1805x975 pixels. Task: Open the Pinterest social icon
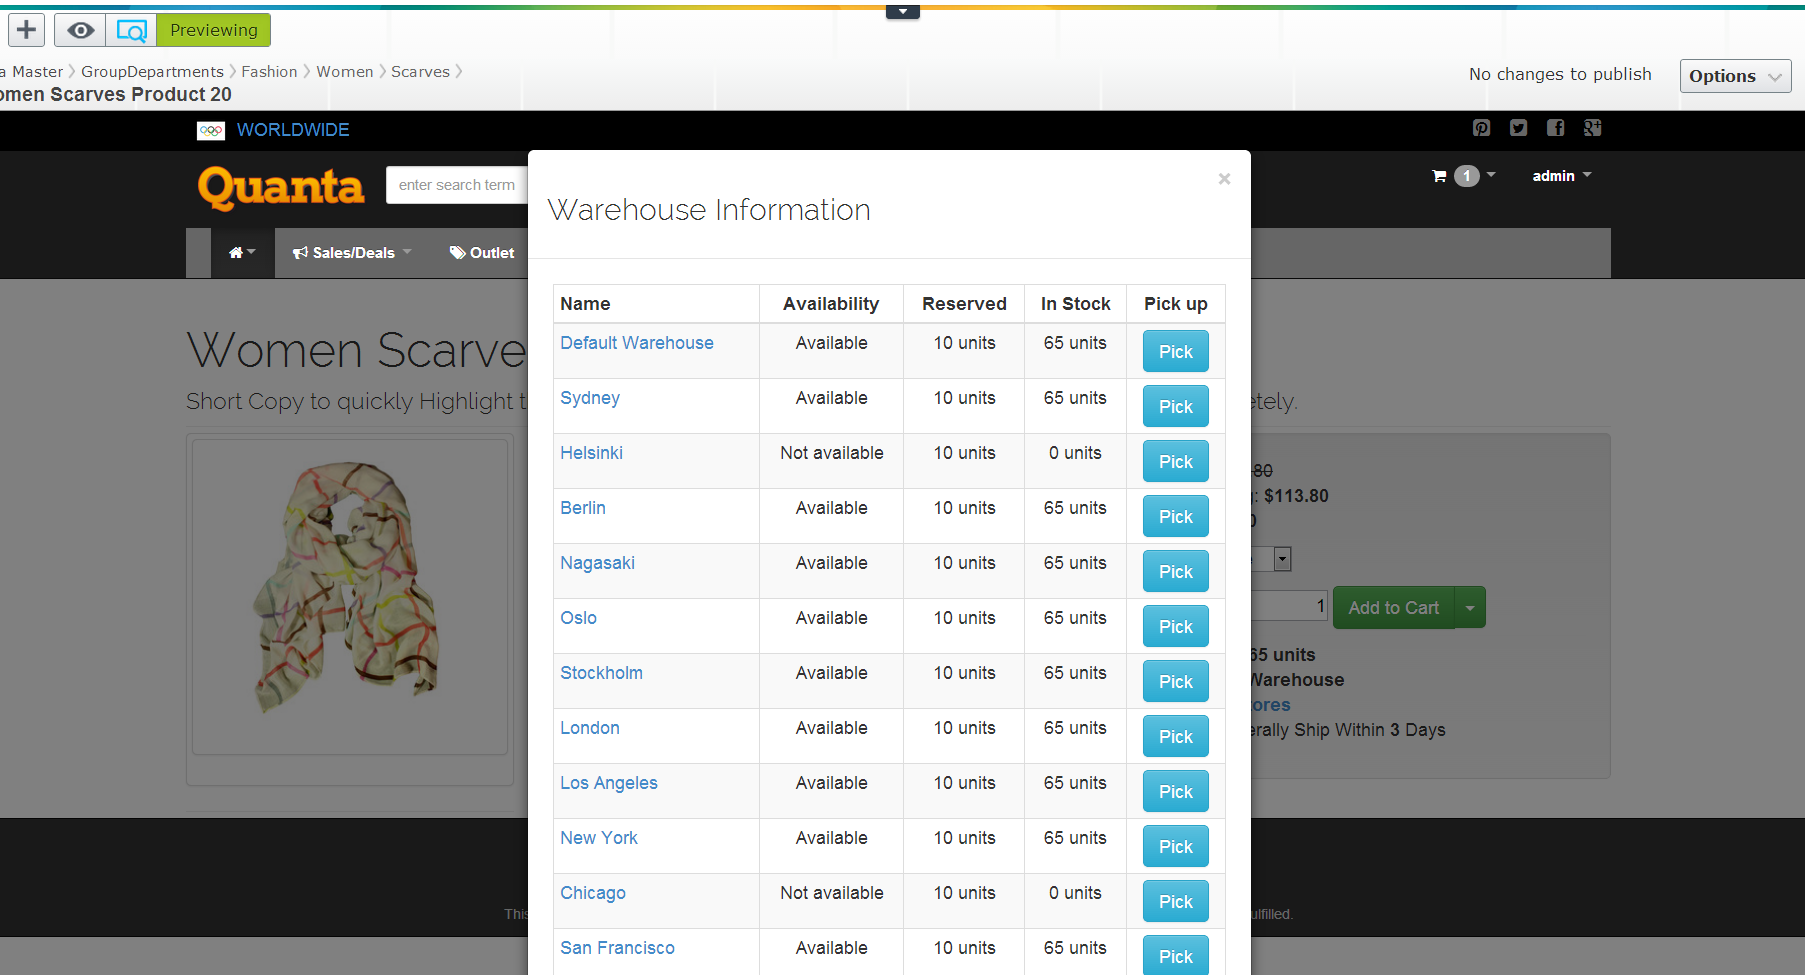coord(1481,128)
